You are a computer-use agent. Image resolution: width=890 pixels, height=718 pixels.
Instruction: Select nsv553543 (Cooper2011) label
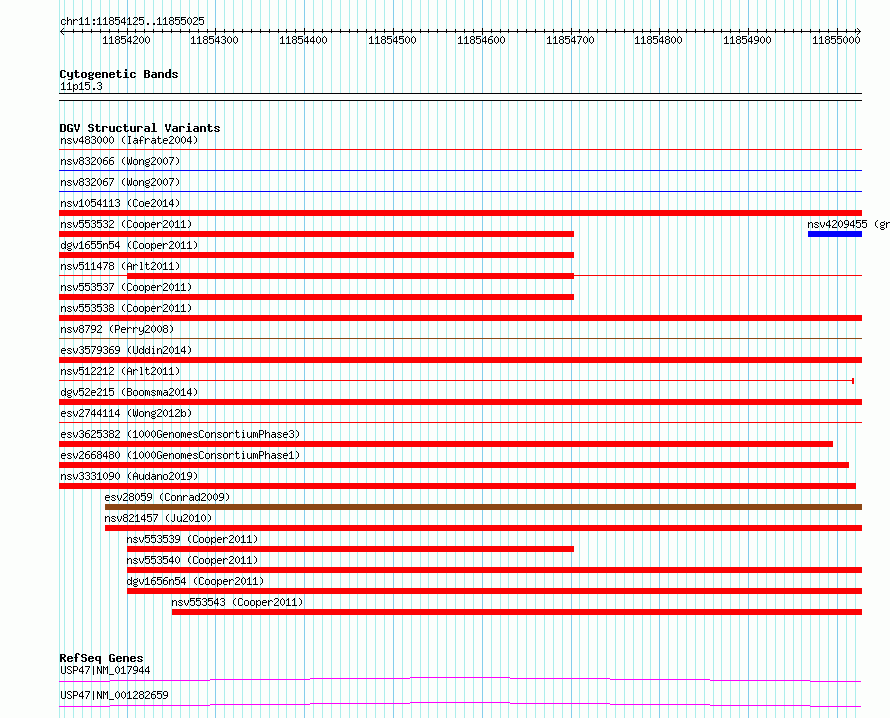(237, 602)
